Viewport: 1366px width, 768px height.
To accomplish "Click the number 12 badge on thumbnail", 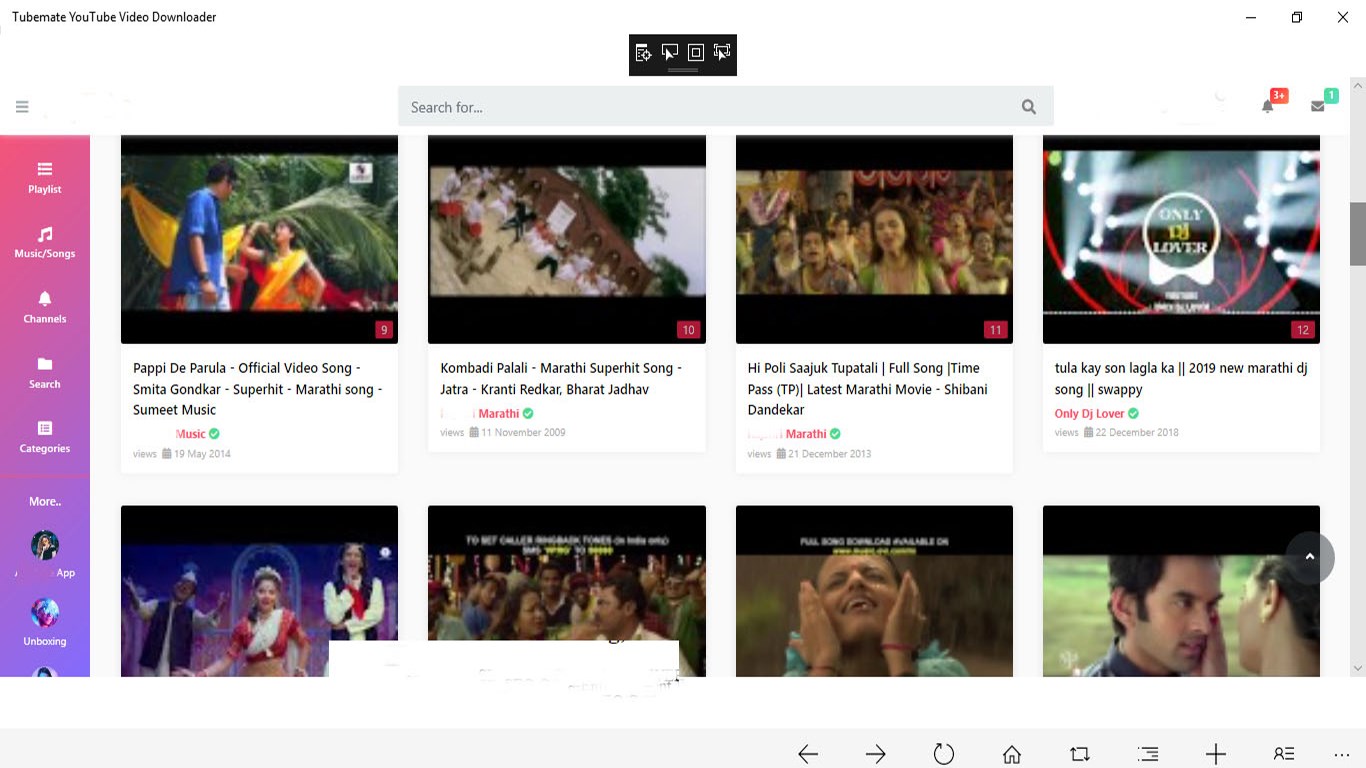I will click(x=1302, y=330).
